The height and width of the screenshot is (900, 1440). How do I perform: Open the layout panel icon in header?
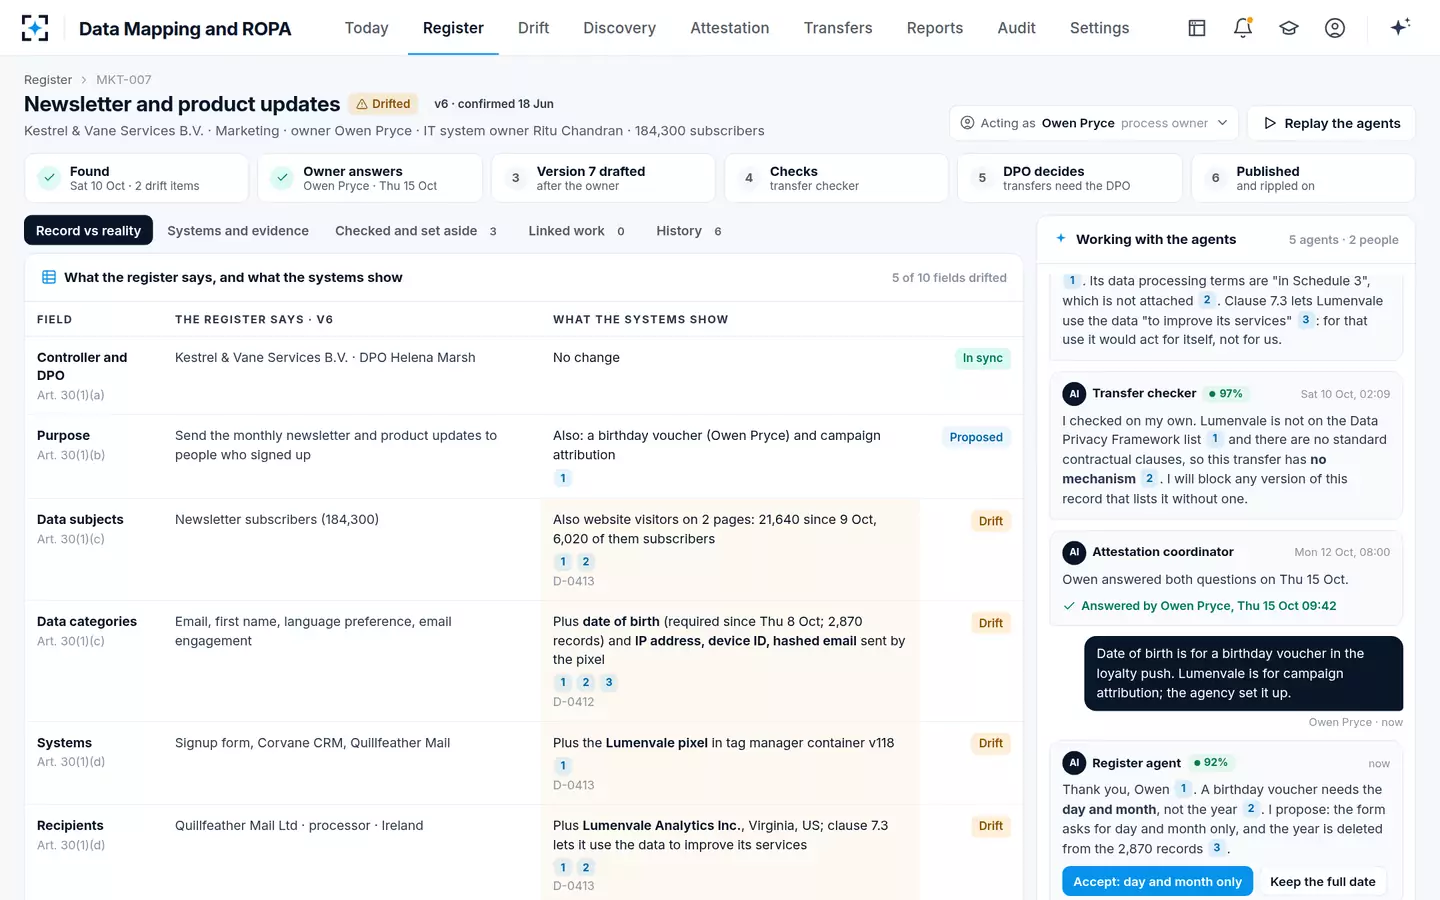point(1197,28)
